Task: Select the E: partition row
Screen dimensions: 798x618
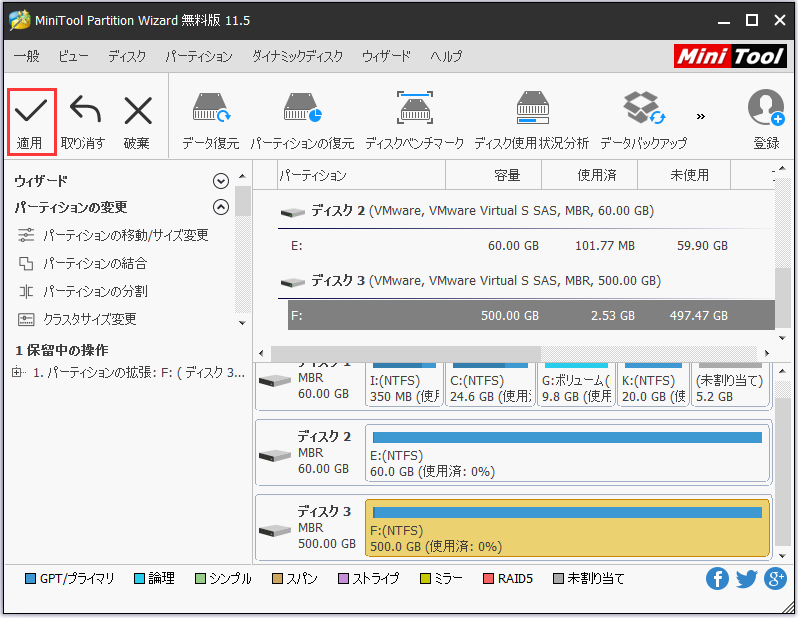Action: point(531,246)
